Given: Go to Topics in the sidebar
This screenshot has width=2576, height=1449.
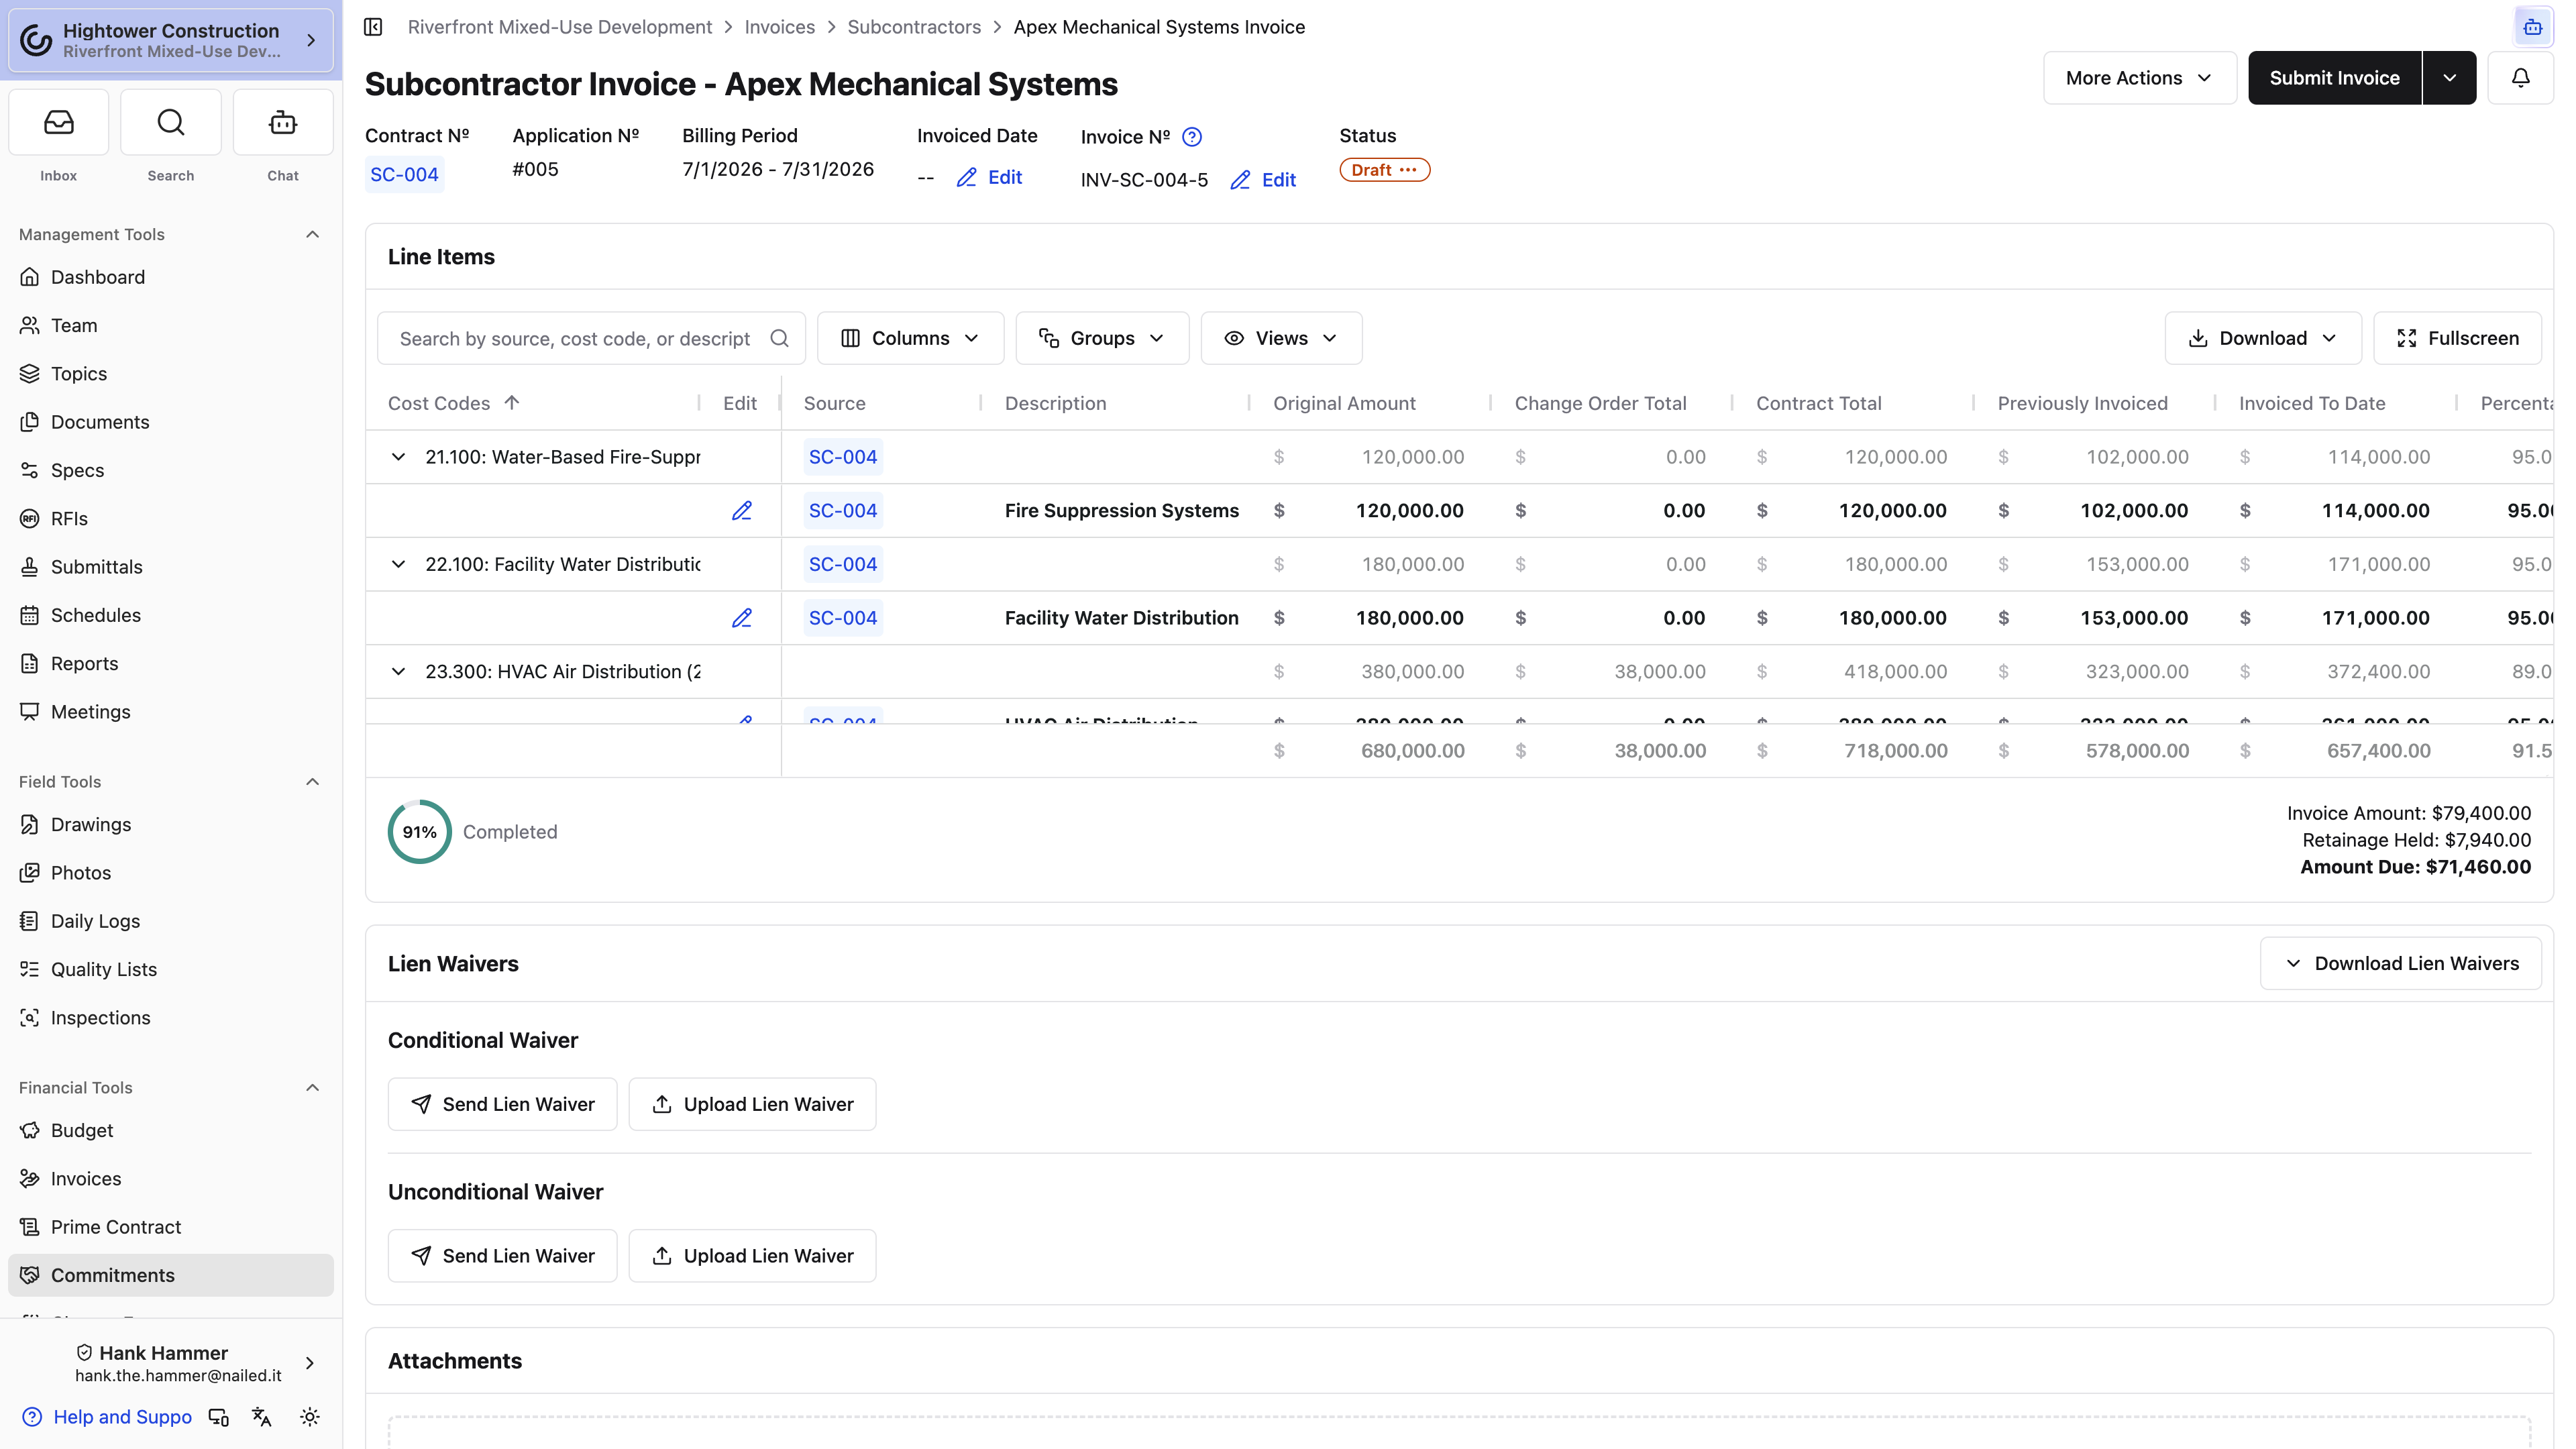Looking at the screenshot, I should point(171,374).
